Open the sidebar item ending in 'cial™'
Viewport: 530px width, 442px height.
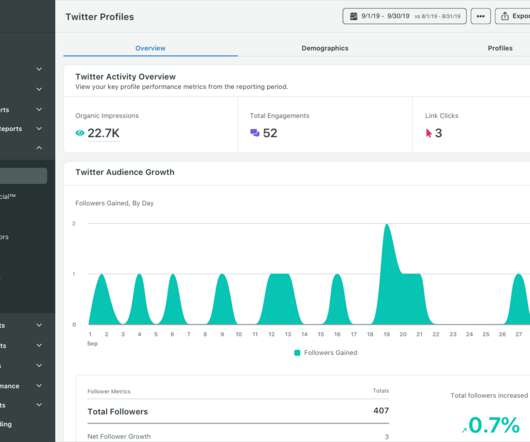pyautogui.click(x=8, y=196)
